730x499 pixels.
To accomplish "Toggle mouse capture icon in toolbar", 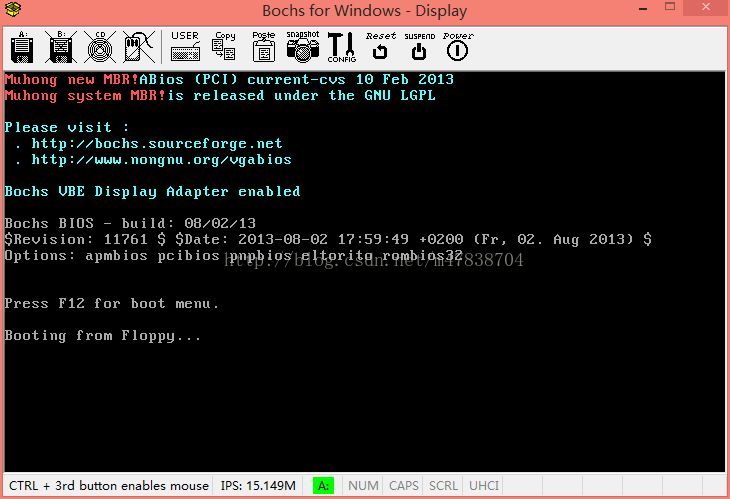I will tap(139, 47).
